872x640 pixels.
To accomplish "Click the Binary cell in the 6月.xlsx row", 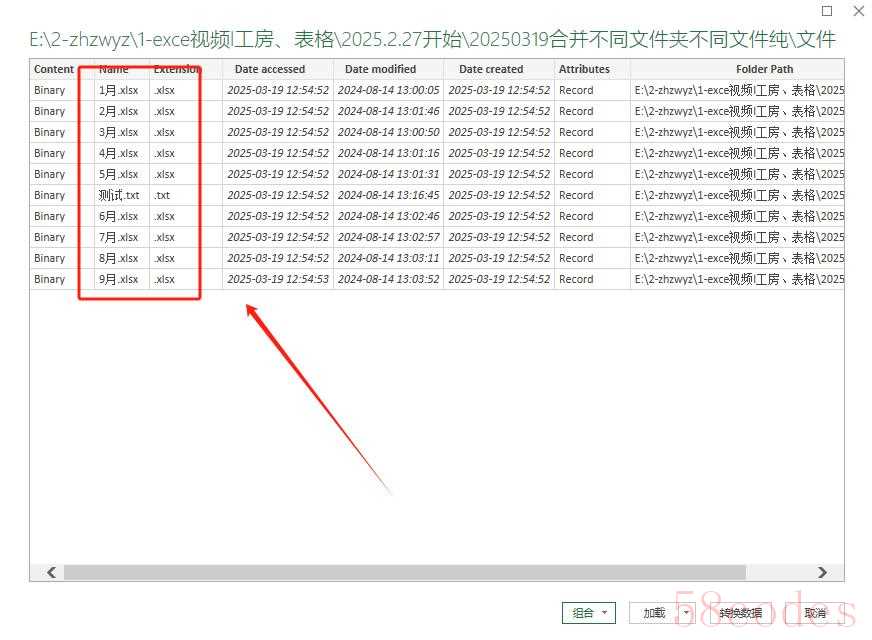I will pyautogui.click(x=50, y=216).
